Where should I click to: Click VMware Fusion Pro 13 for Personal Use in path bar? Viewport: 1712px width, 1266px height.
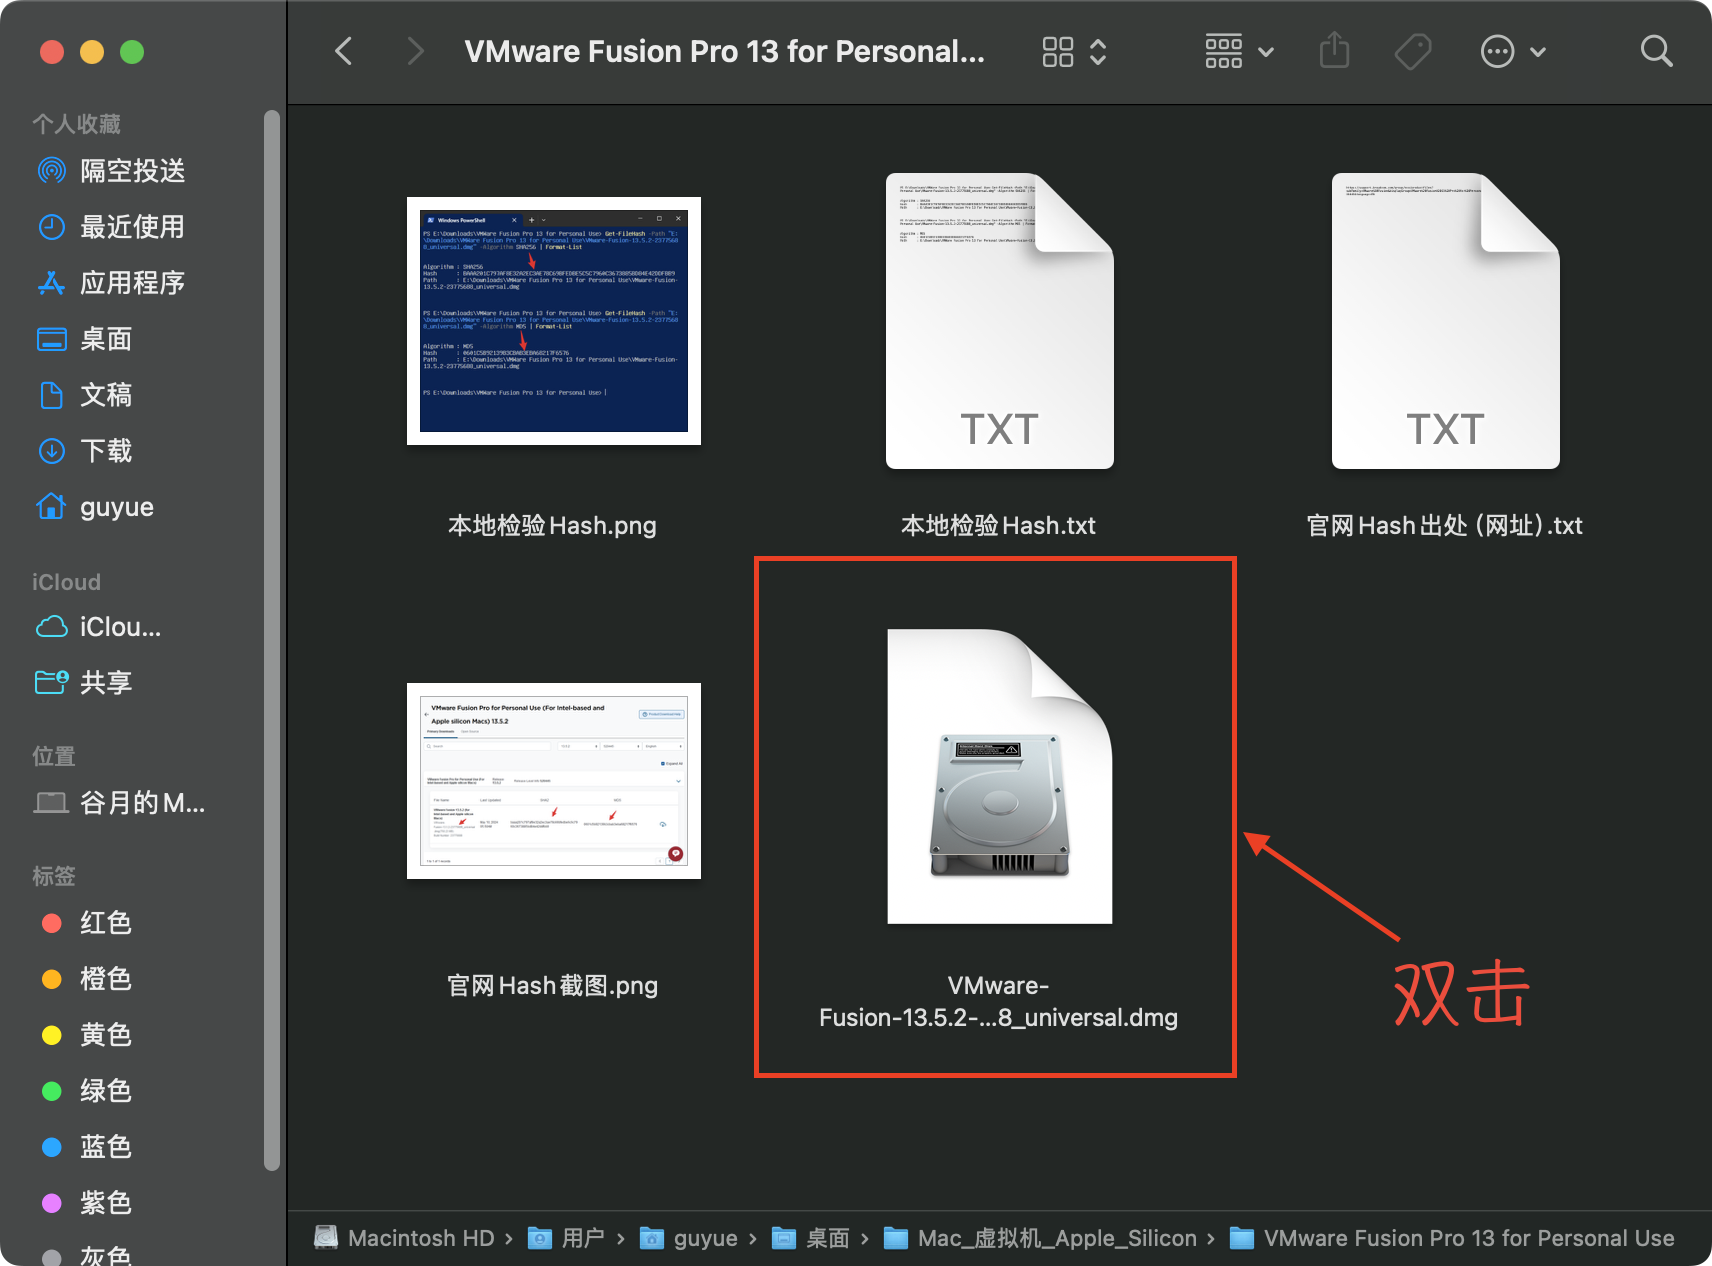[1451, 1238]
